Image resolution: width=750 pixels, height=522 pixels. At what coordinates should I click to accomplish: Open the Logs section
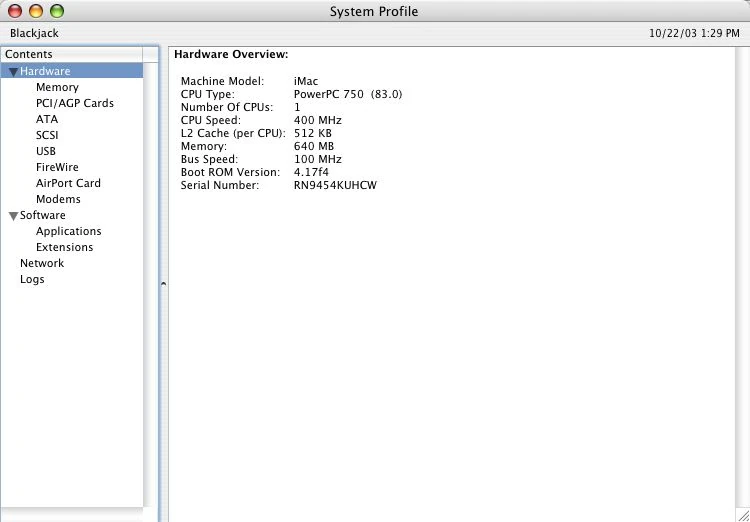(32, 279)
